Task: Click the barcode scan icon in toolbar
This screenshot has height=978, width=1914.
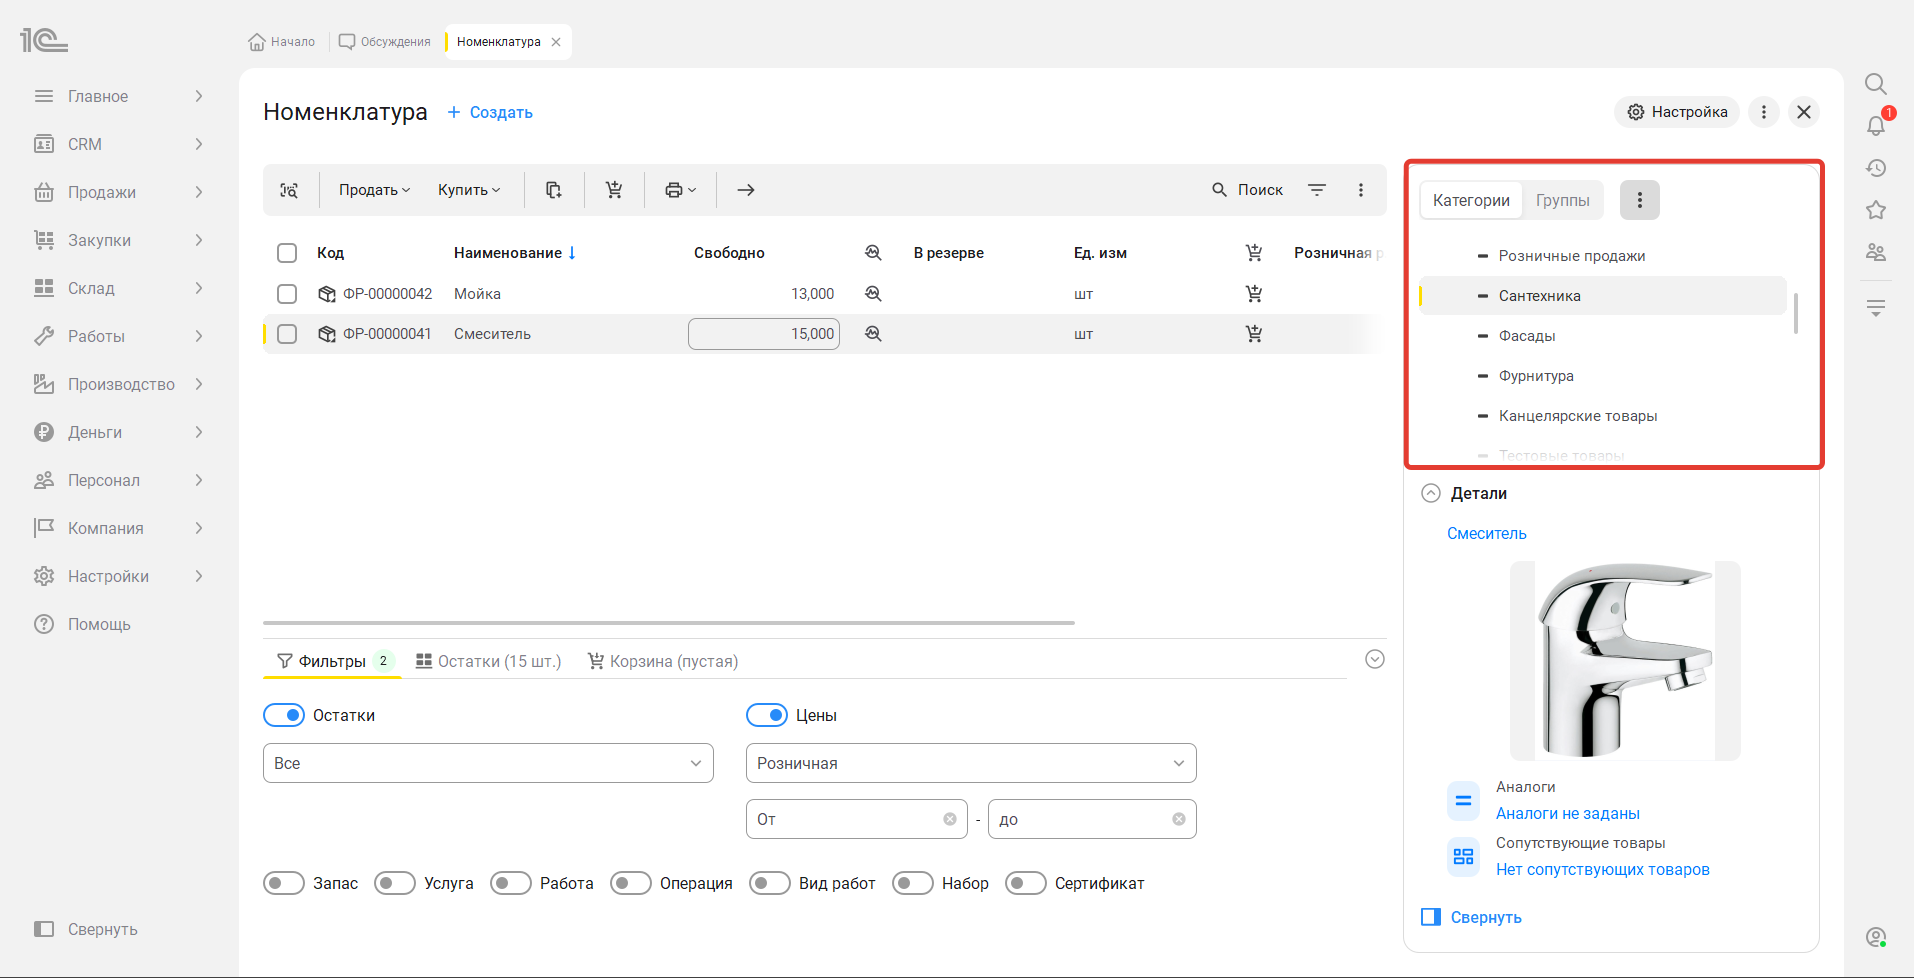Action: (x=289, y=190)
